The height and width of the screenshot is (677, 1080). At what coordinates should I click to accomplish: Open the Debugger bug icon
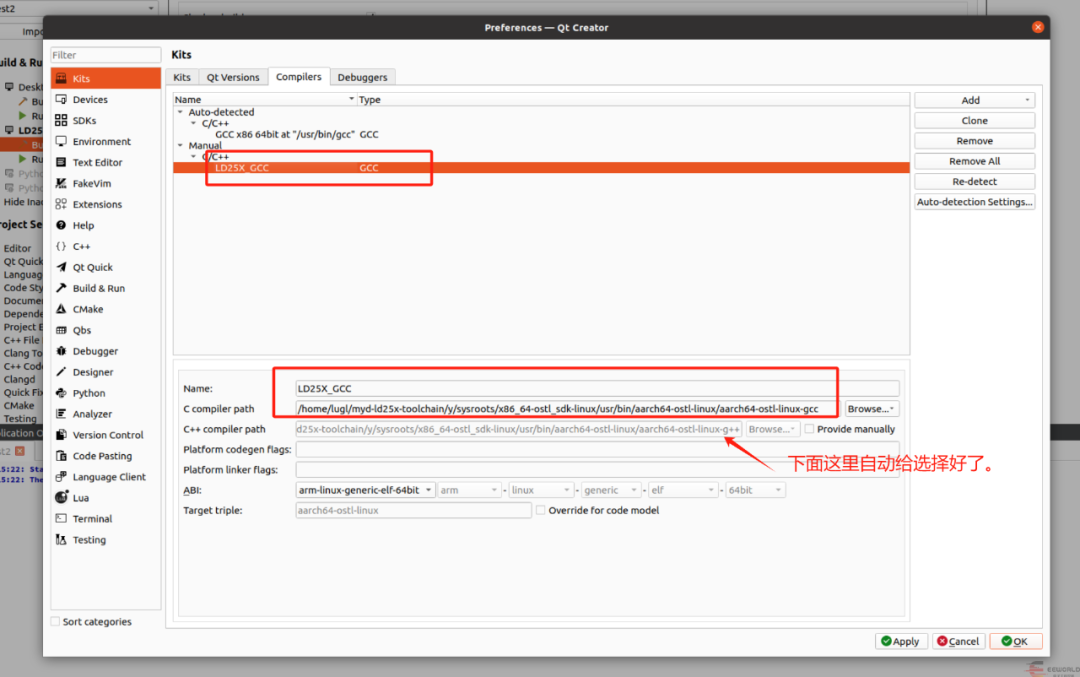tap(61, 351)
